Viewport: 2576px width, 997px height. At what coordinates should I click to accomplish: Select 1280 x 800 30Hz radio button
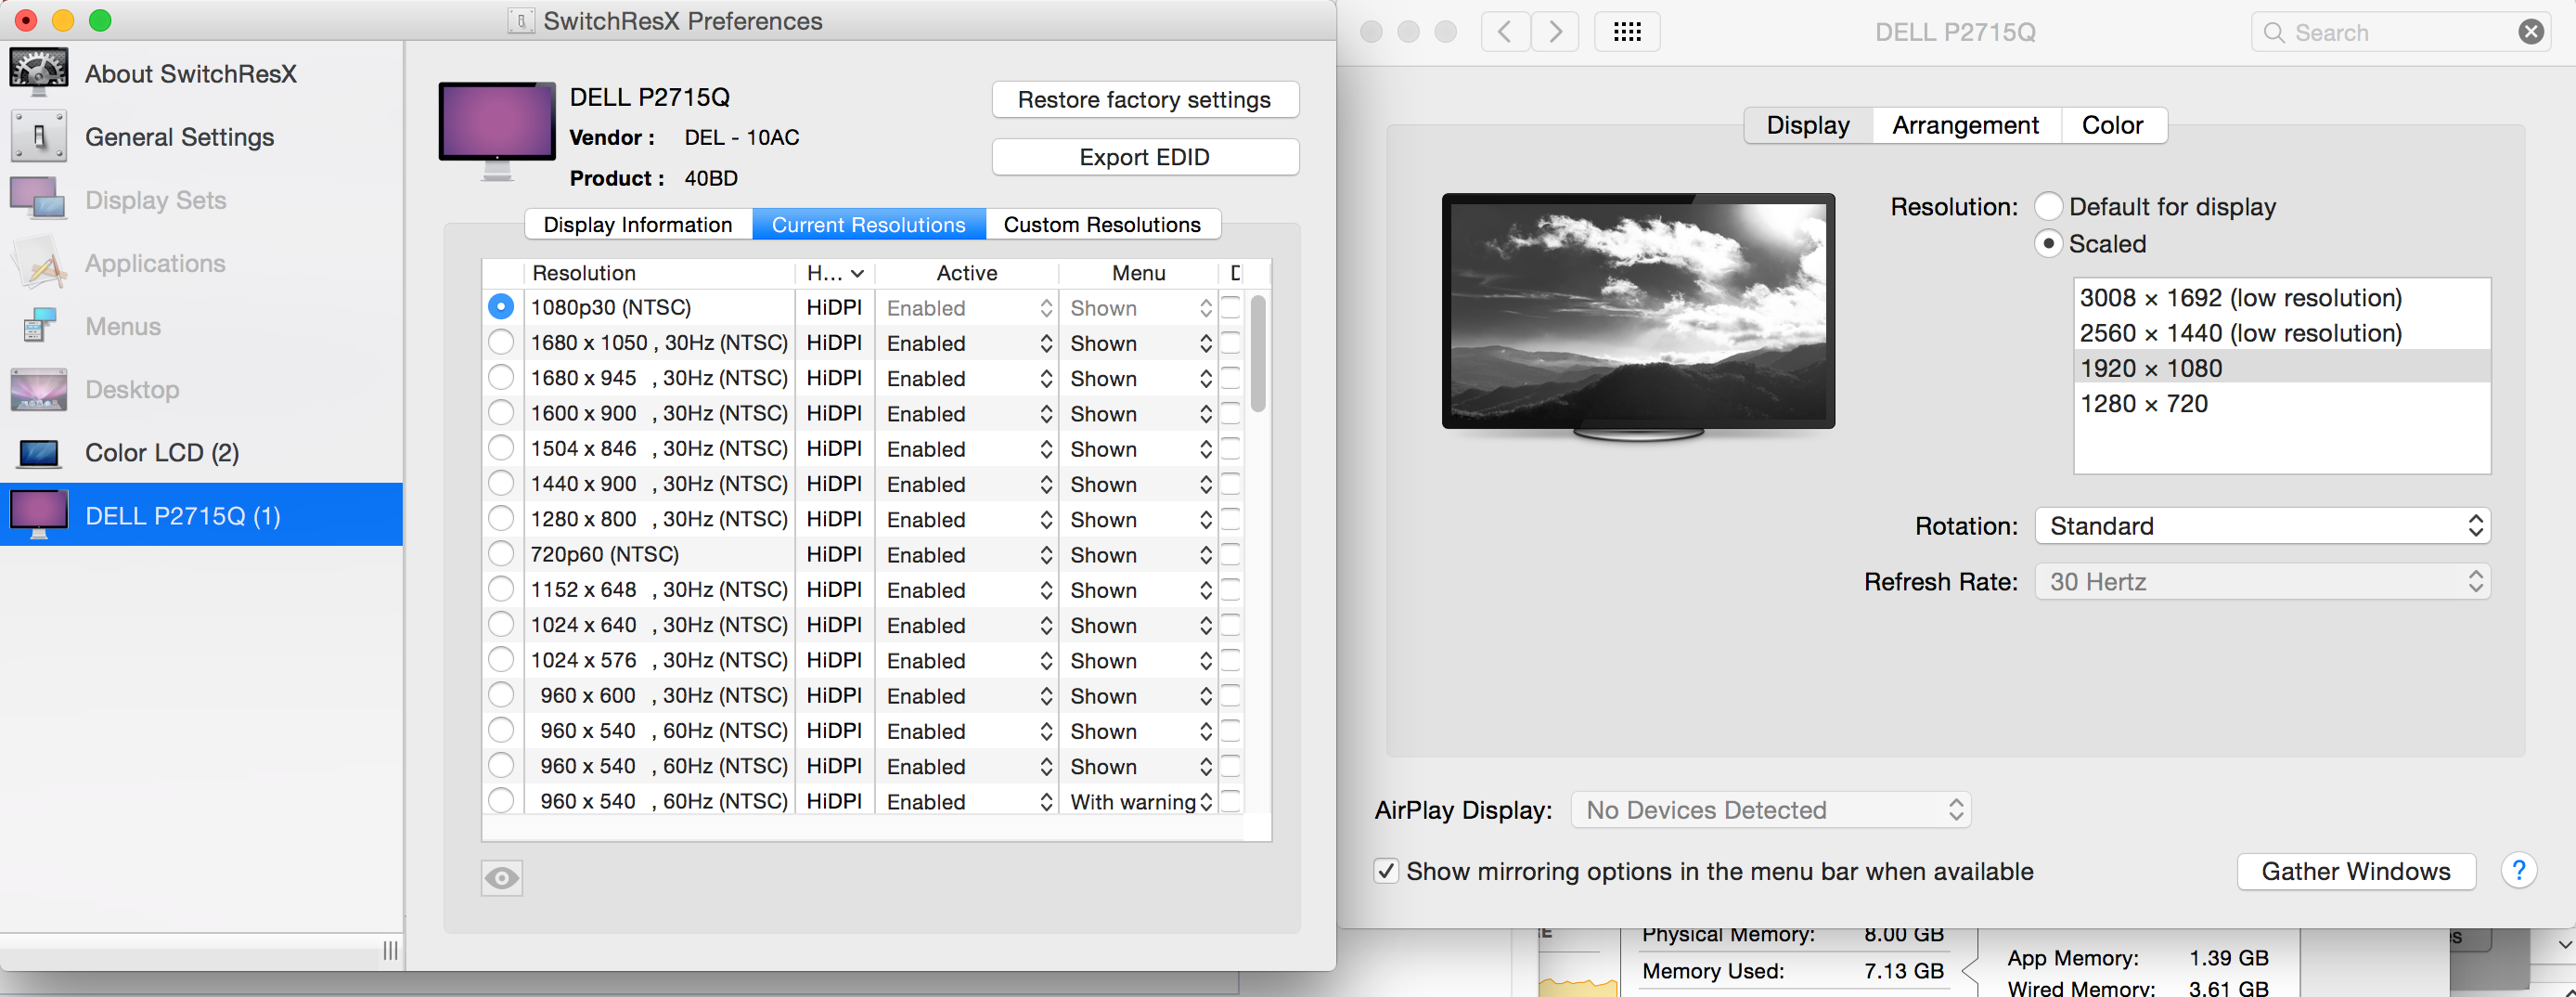[501, 519]
